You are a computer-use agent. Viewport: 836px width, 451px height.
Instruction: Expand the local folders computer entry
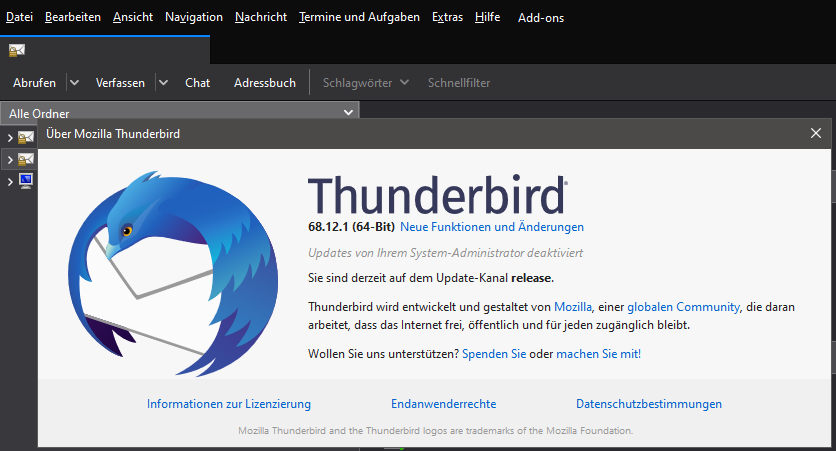point(10,182)
